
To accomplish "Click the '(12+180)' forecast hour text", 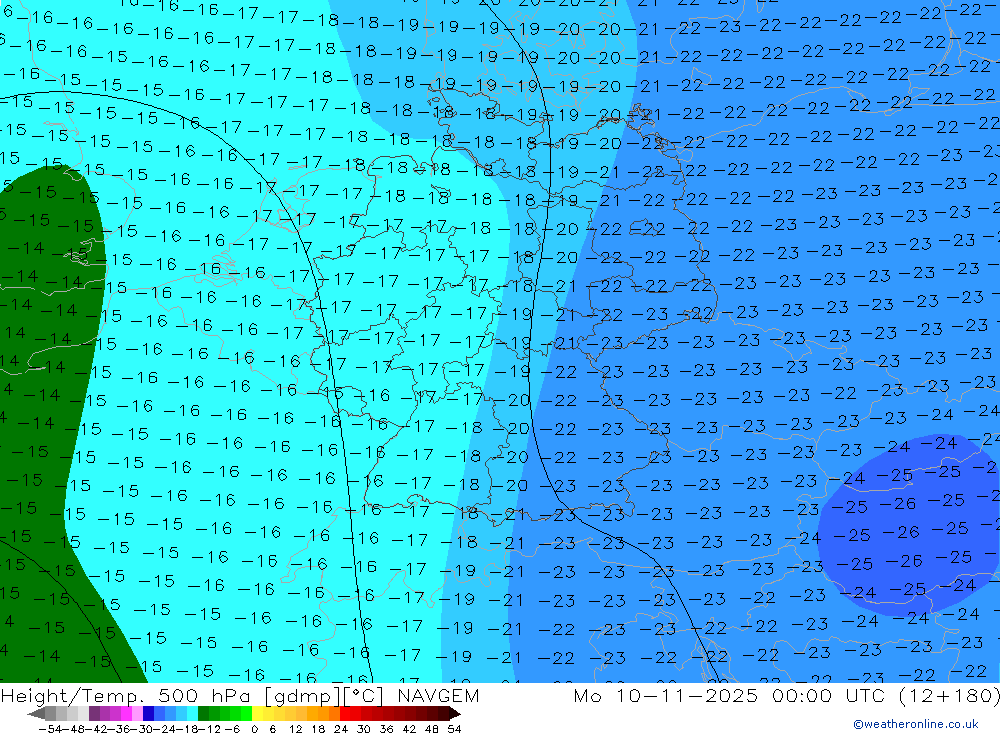I will tap(950, 696).
